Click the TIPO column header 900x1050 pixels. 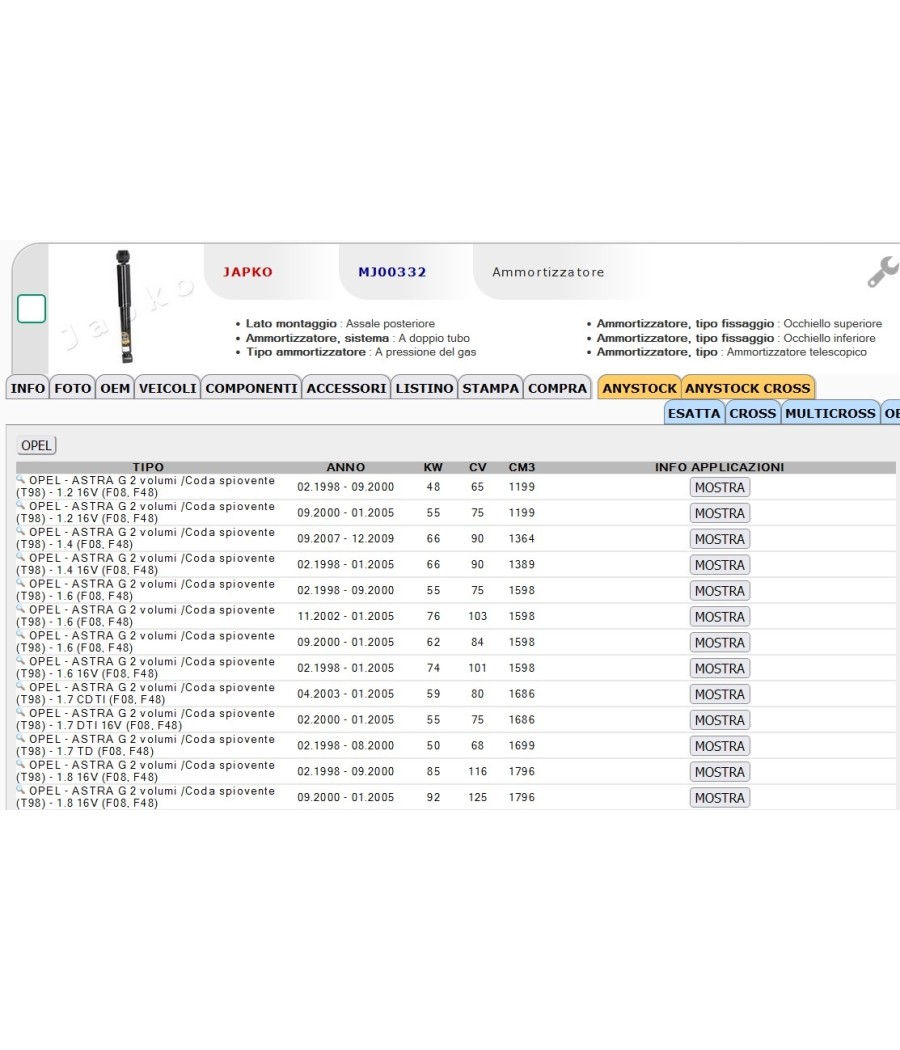(x=148, y=467)
